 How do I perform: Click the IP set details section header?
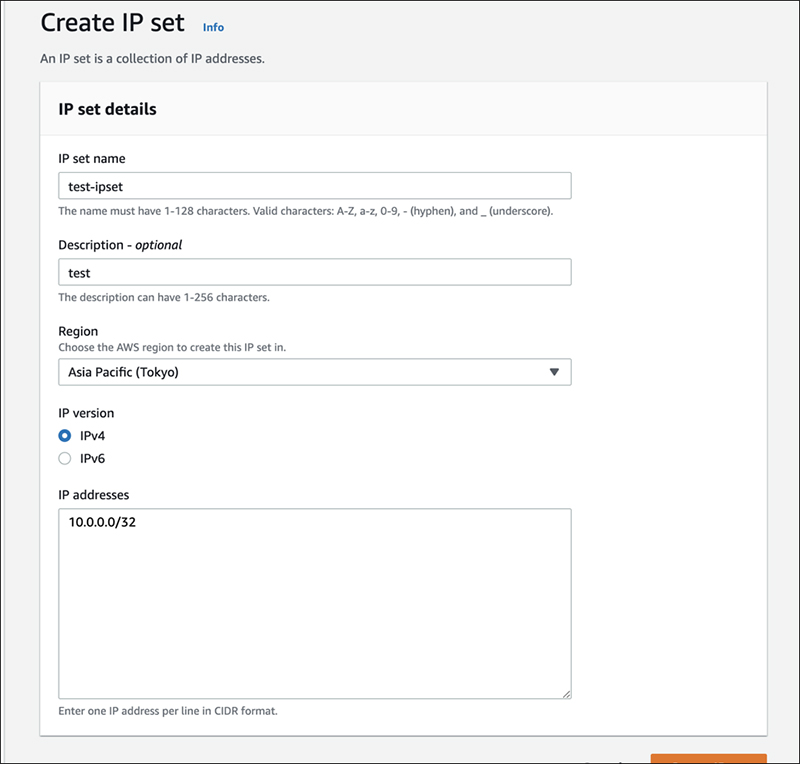tap(109, 109)
